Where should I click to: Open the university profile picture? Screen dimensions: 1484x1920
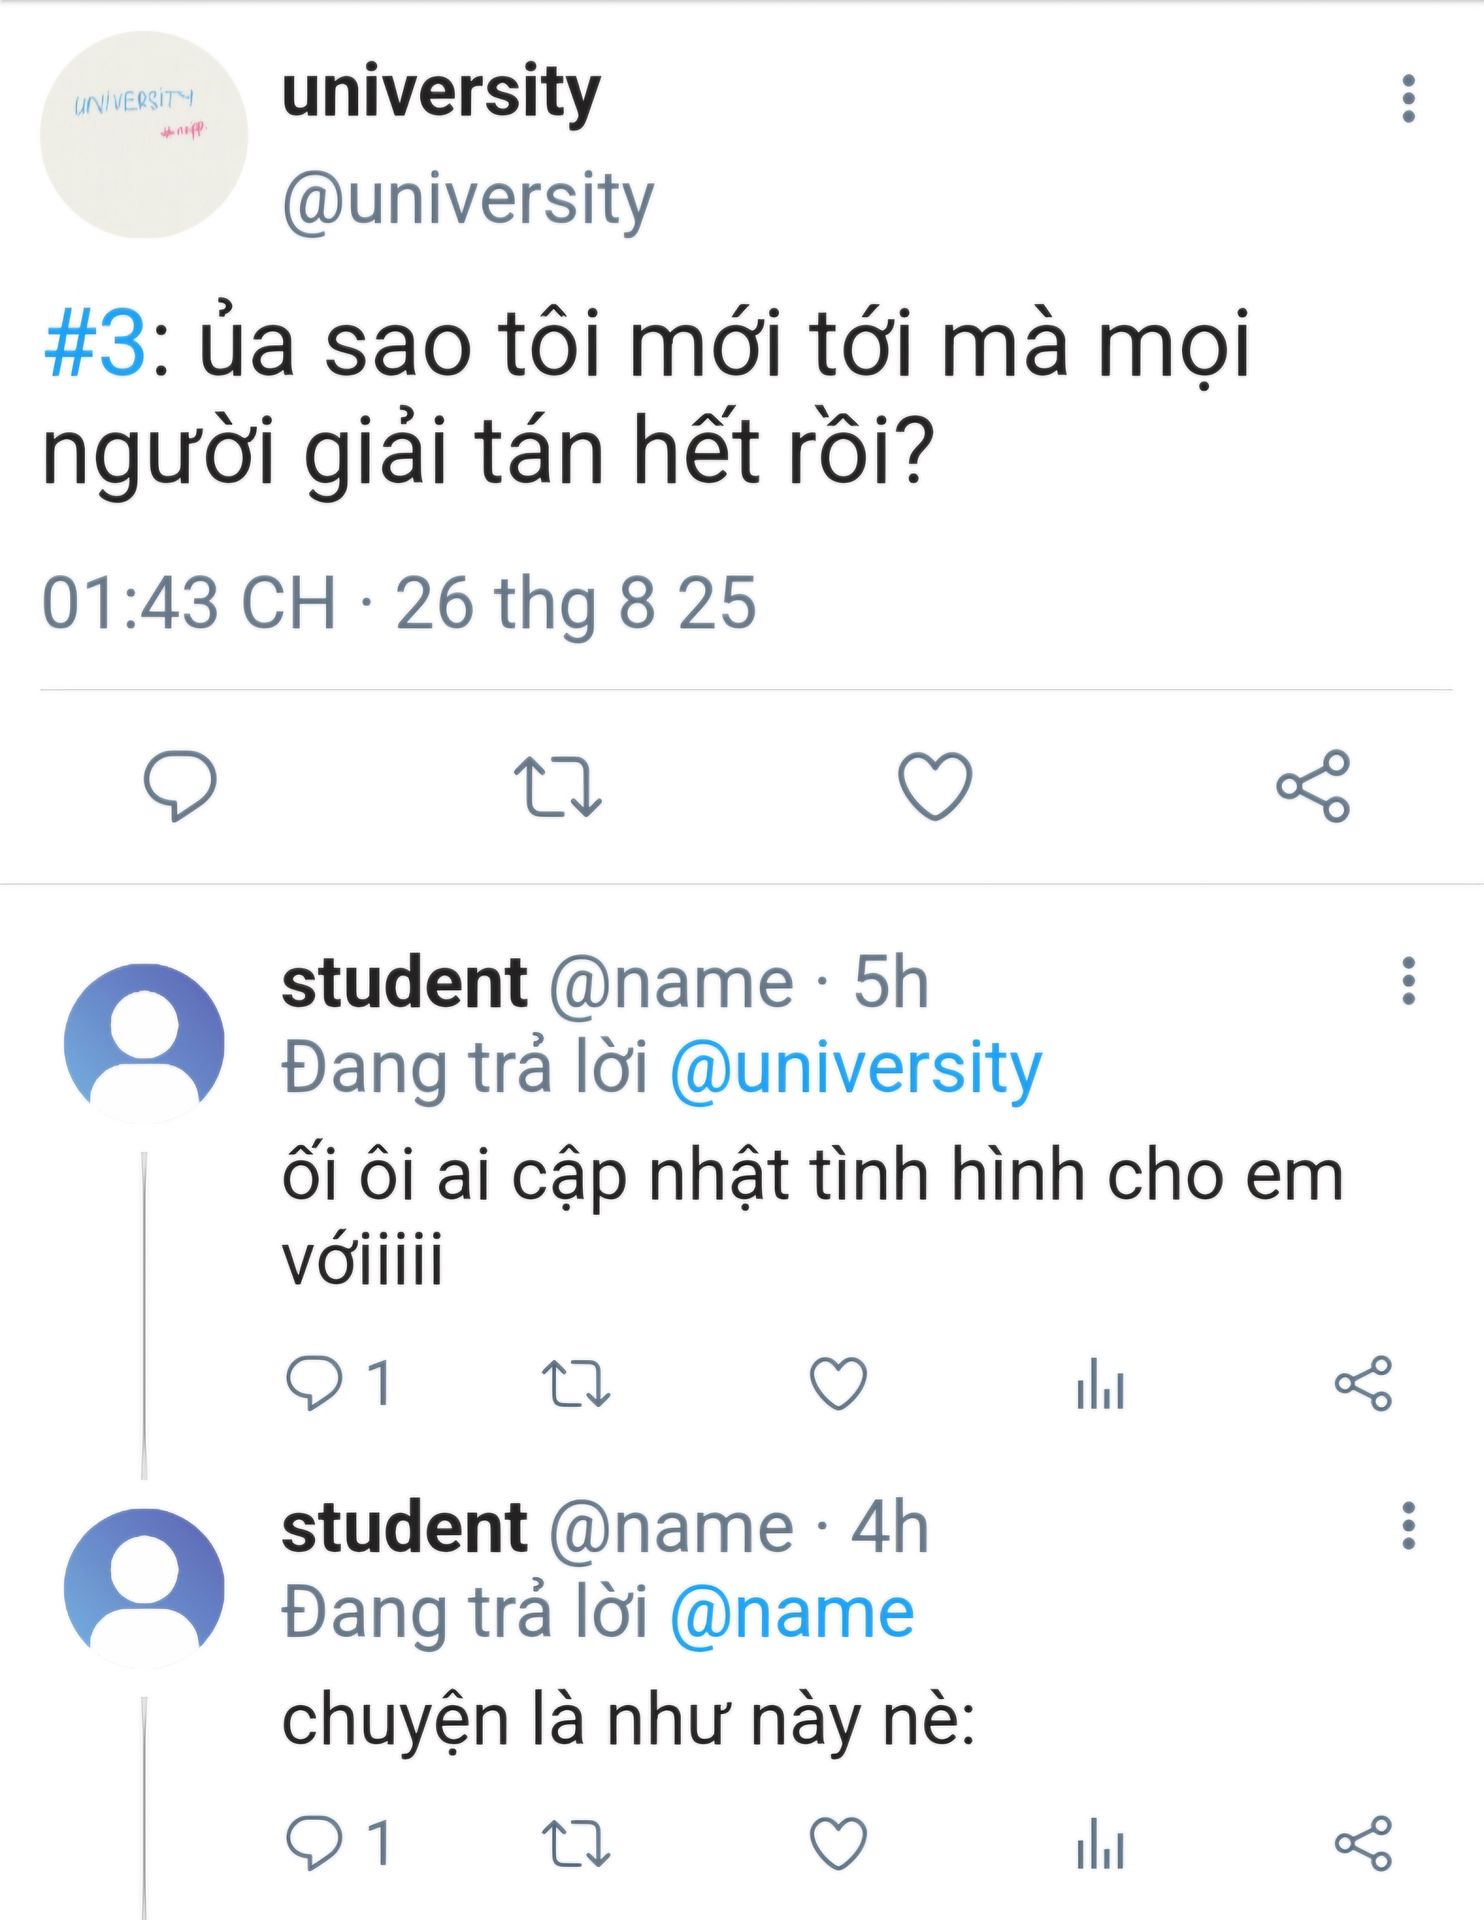coord(144,135)
